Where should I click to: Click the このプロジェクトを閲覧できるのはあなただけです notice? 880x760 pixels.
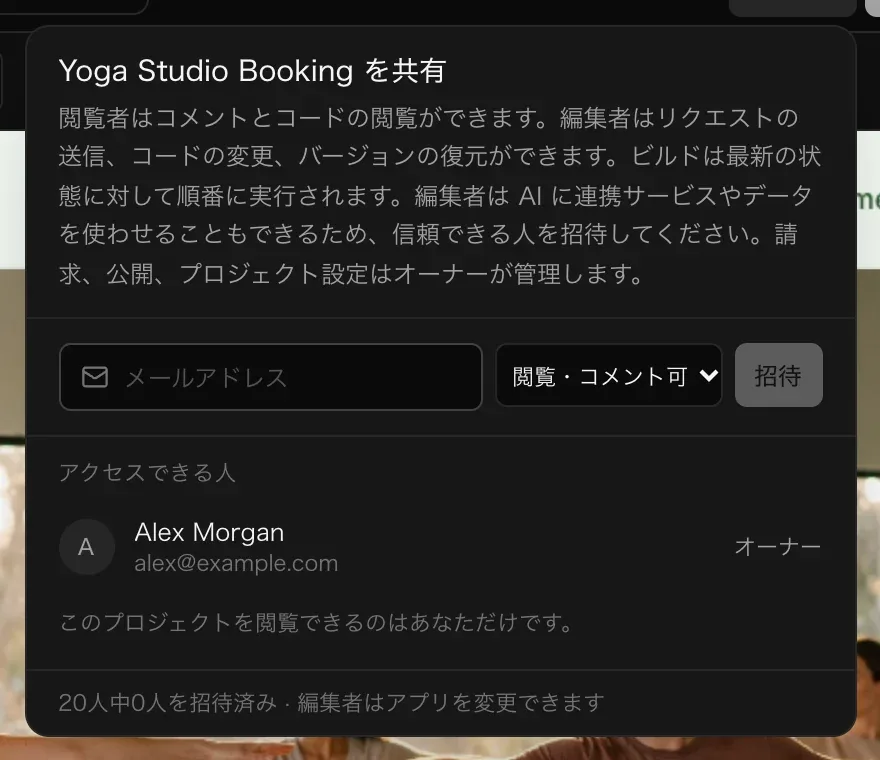click(315, 622)
